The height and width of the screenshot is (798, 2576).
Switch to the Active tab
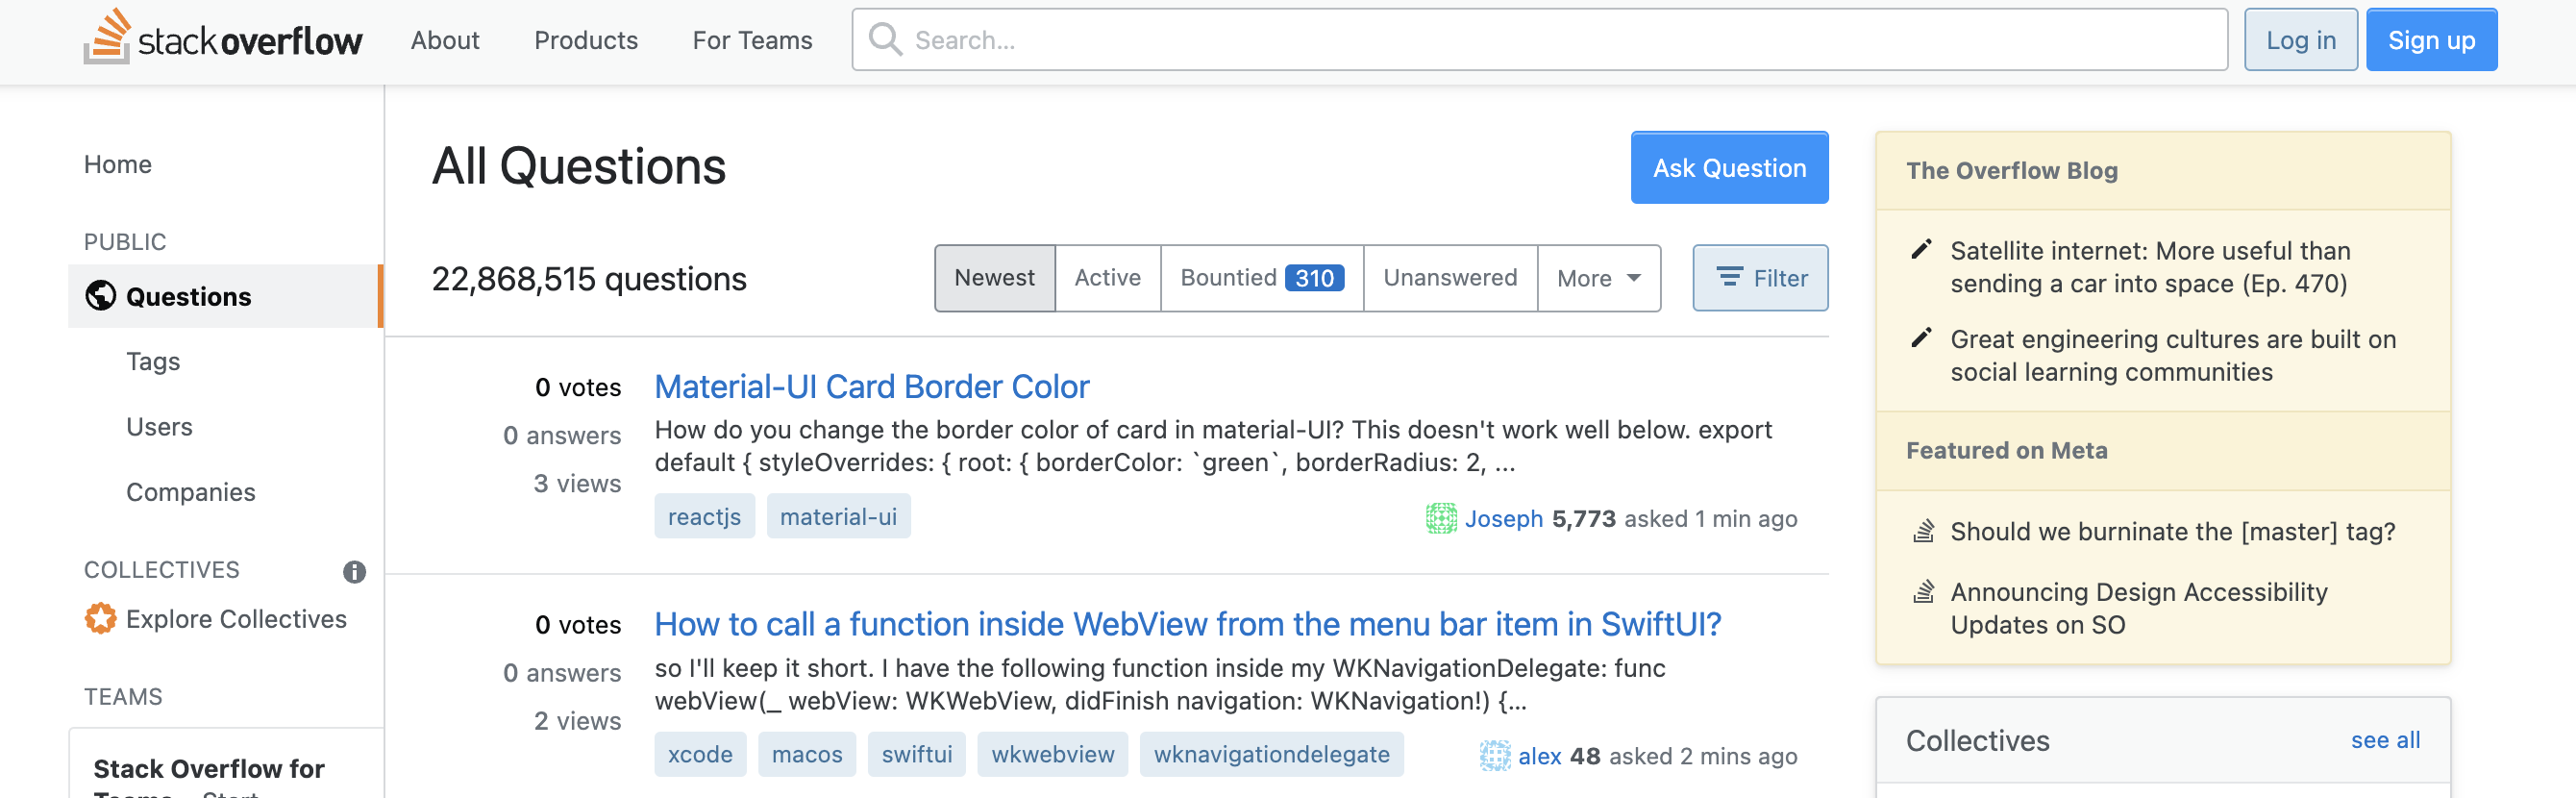pyautogui.click(x=1107, y=278)
